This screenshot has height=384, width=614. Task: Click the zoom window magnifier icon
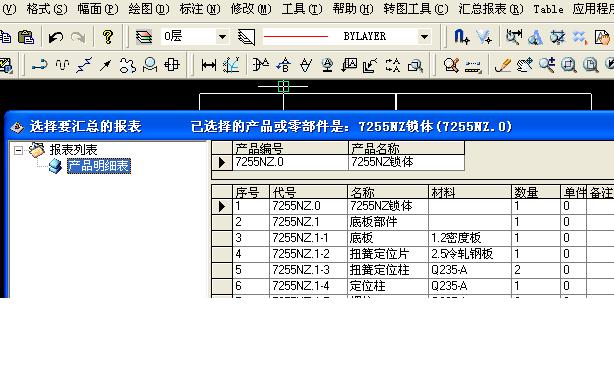pyautogui.click(x=568, y=65)
